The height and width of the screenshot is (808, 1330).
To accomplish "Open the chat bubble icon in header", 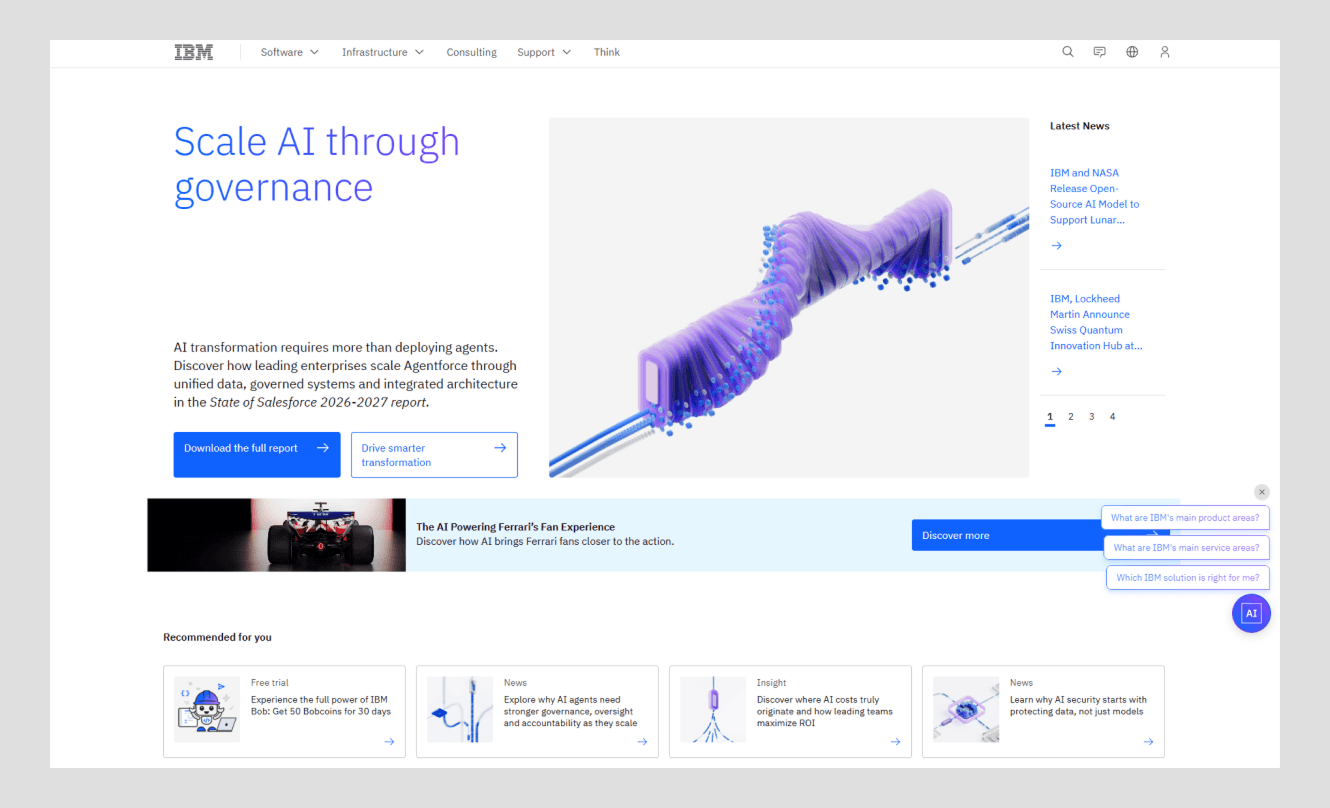I will pos(1100,52).
